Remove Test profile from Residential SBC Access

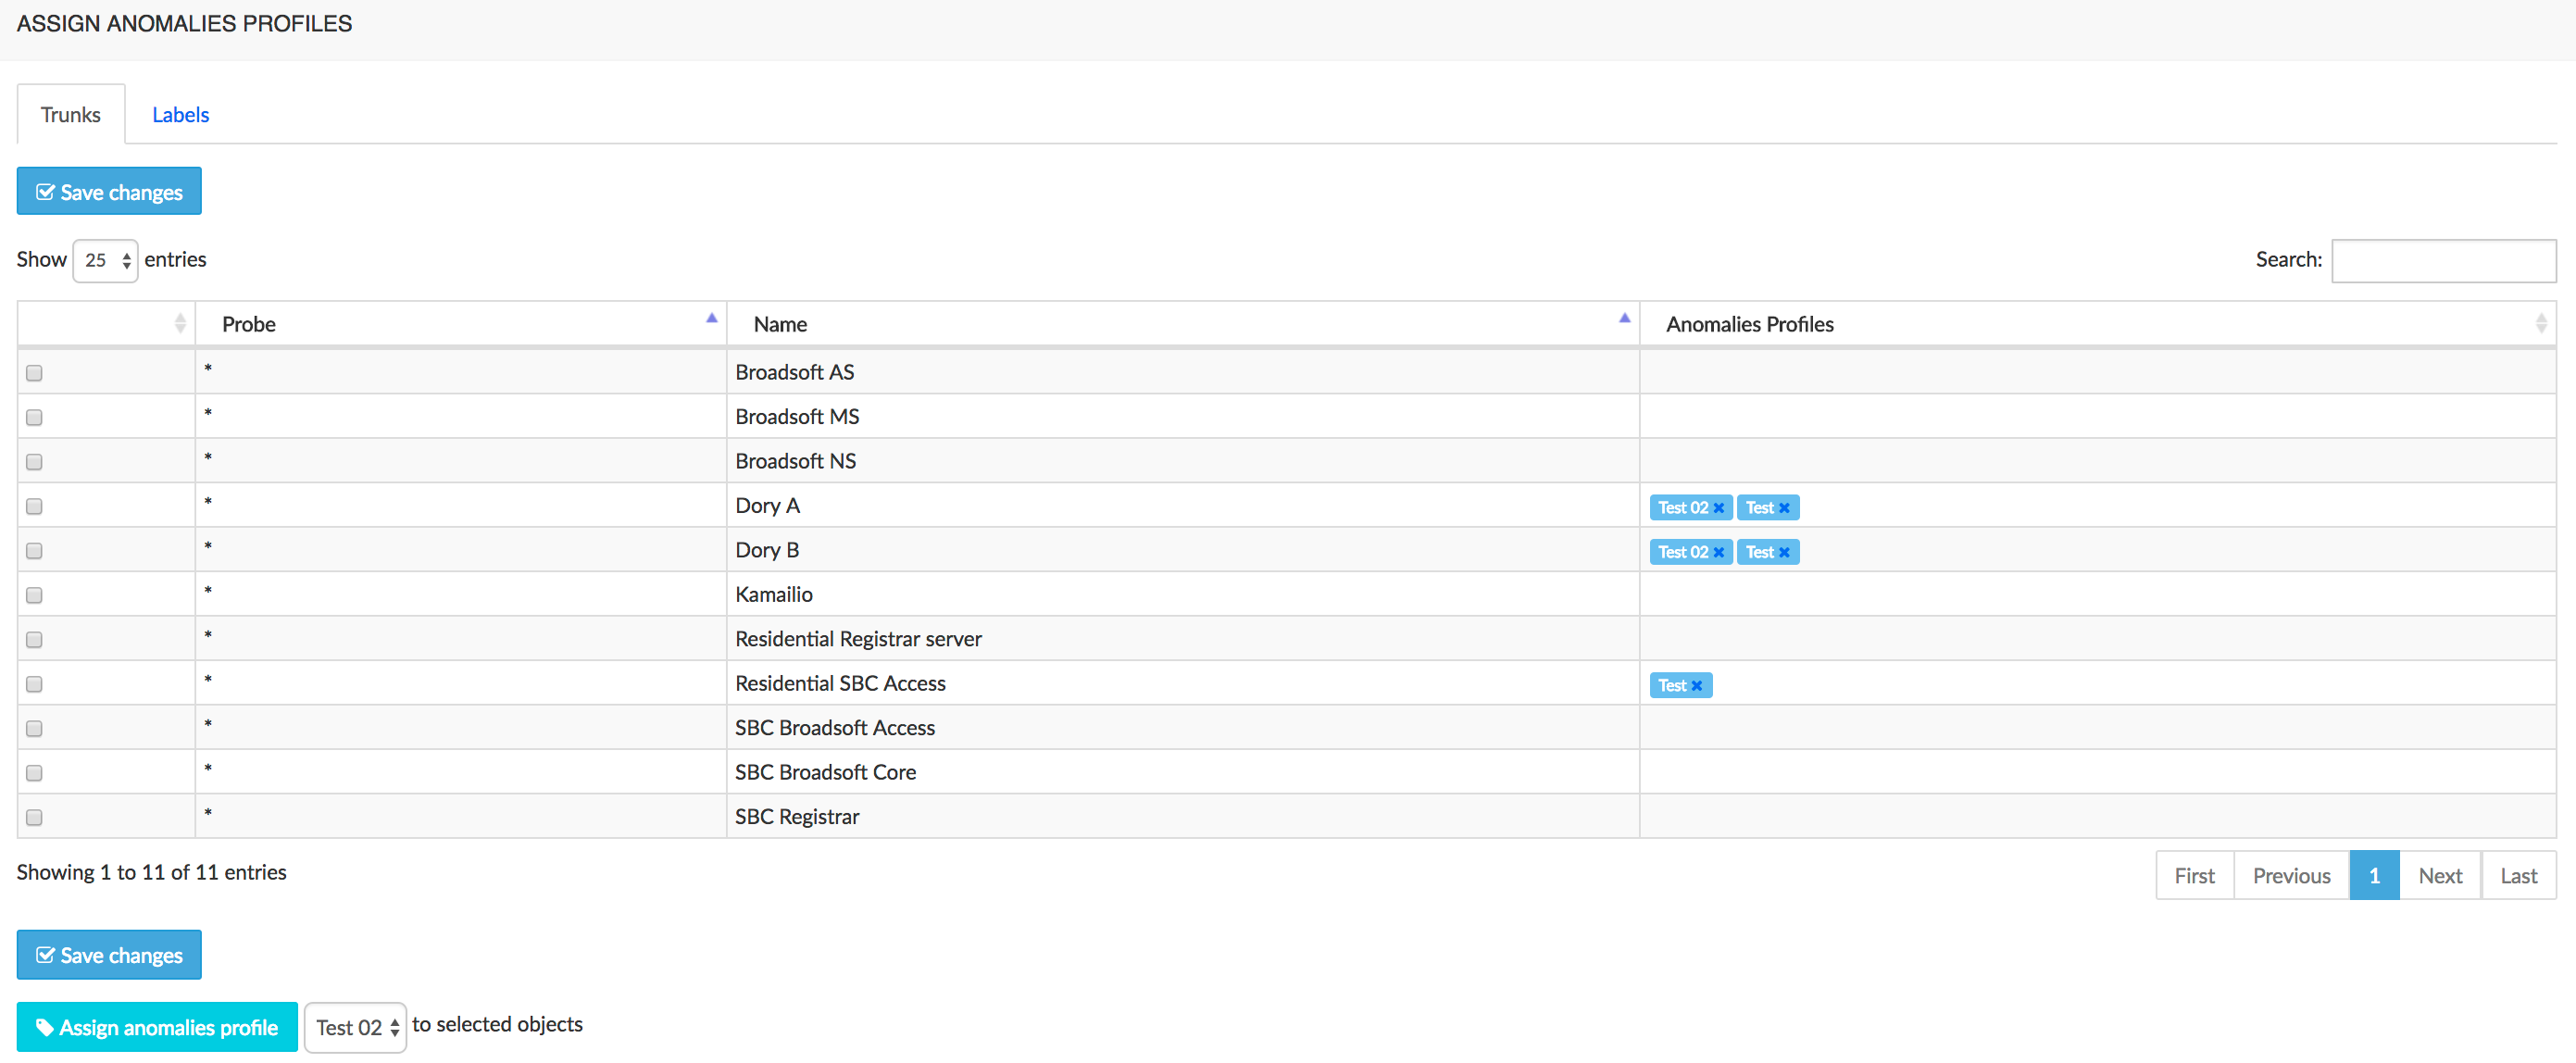(1697, 685)
